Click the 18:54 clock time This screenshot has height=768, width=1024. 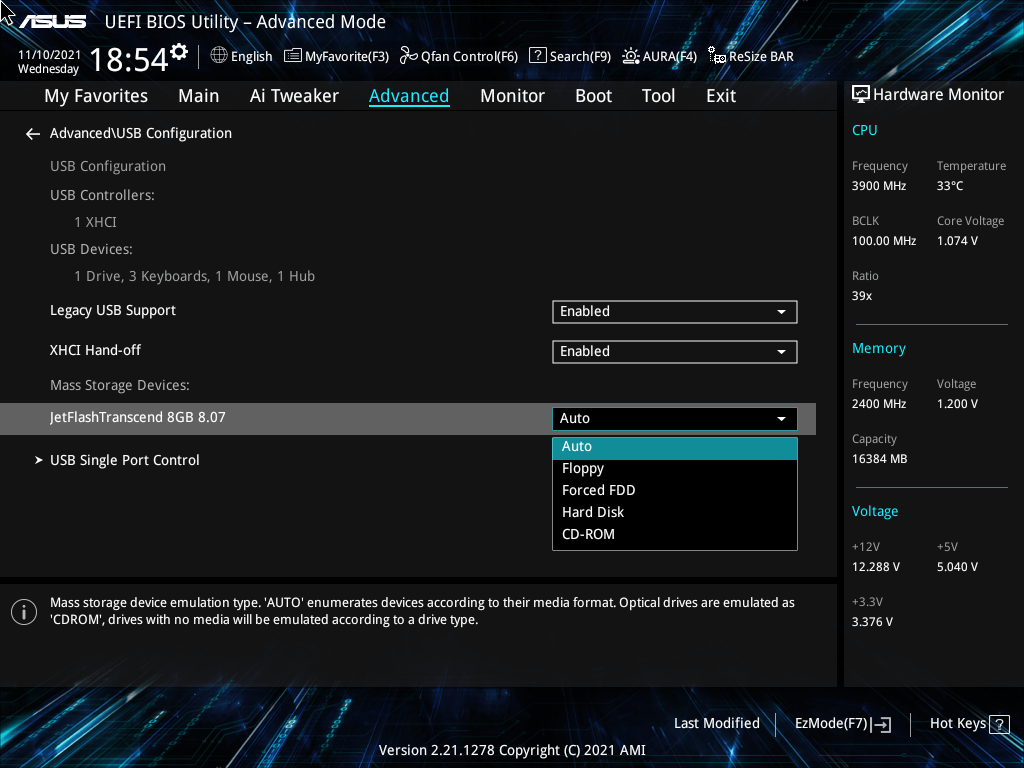(x=129, y=60)
